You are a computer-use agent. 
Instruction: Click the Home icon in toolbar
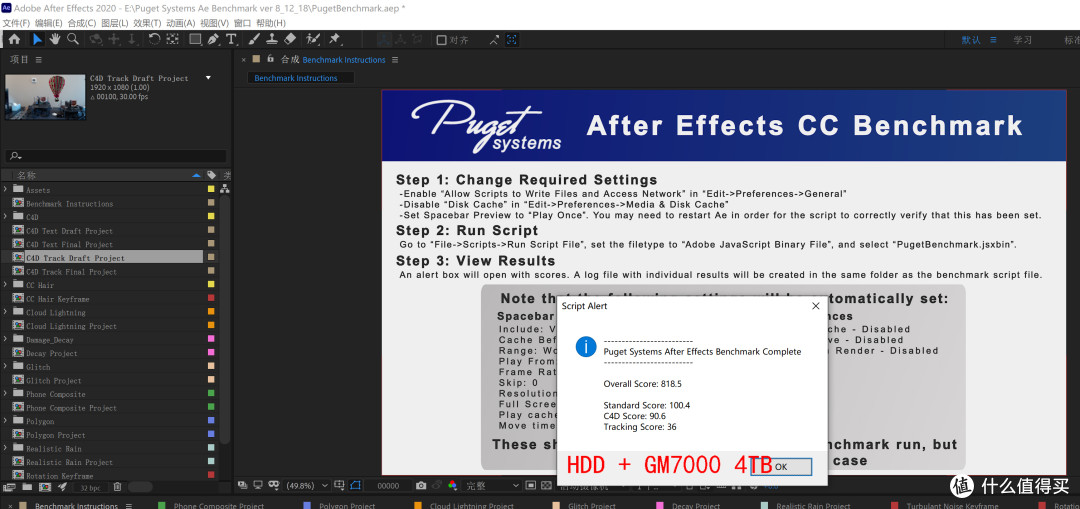click(x=14, y=39)
